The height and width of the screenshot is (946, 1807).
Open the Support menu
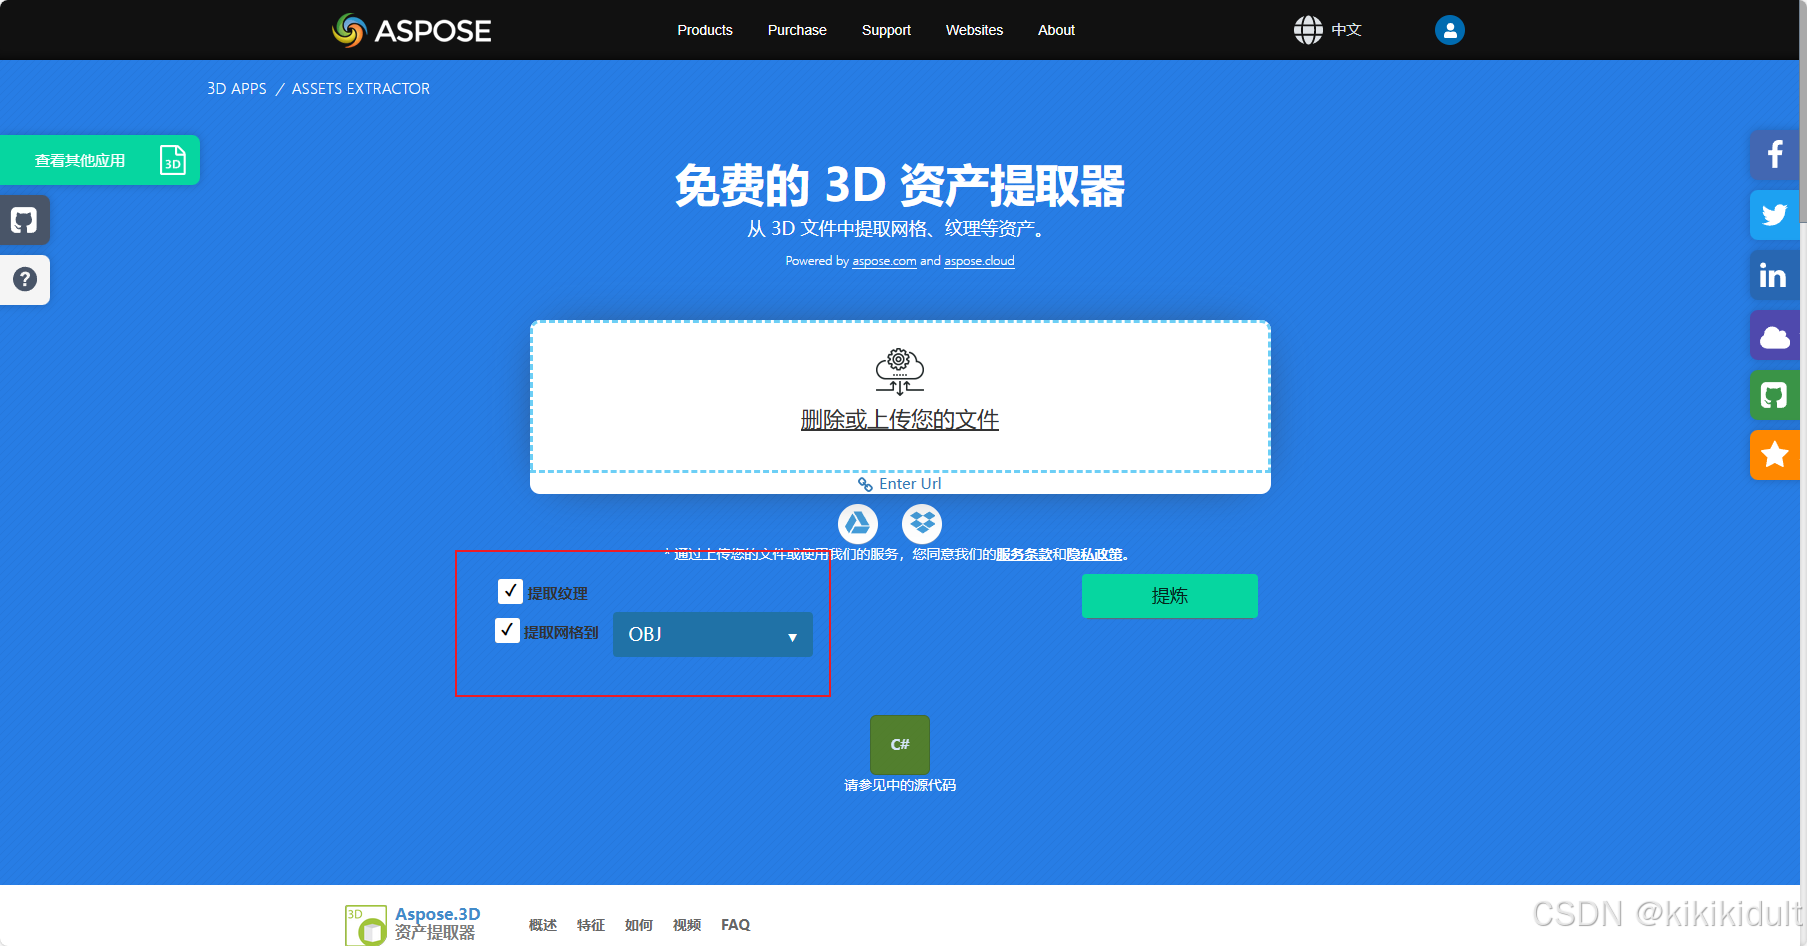tap(886, 30)
